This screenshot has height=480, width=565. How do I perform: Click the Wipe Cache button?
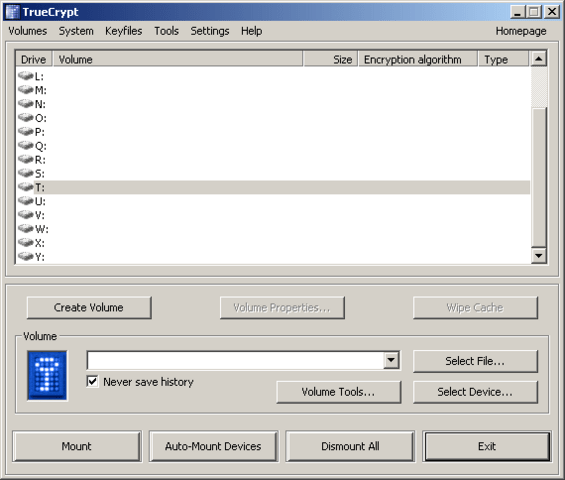coord(475,307)
